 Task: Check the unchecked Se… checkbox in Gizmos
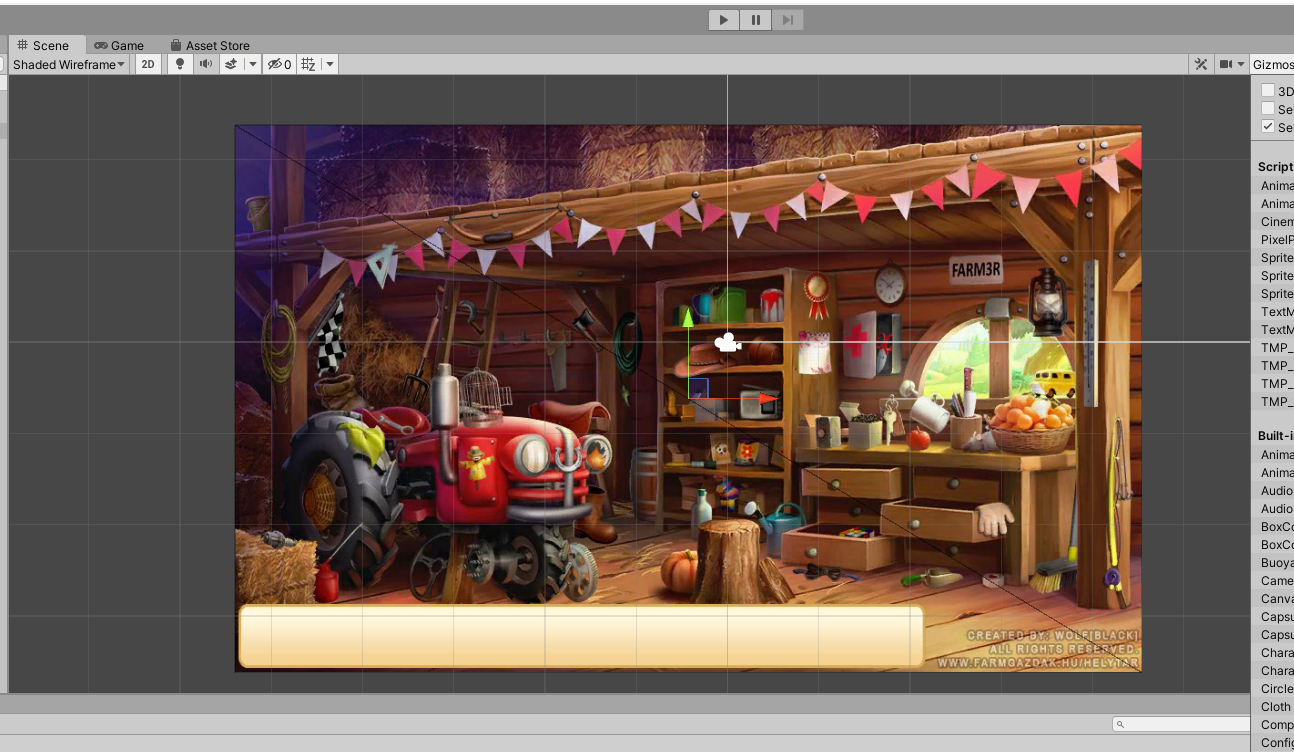[1268, 109]
